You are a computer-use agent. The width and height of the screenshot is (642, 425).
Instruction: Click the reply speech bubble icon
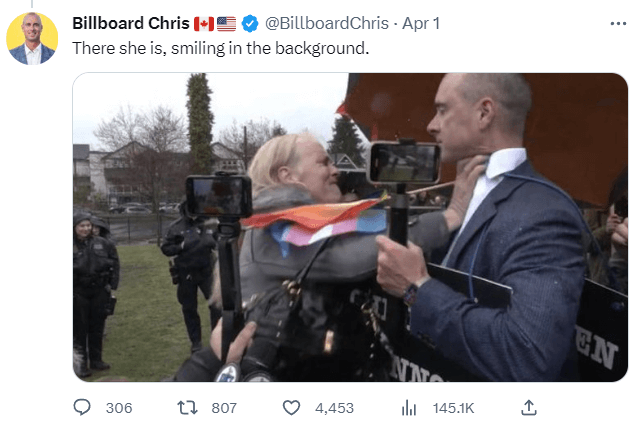pyautogui.click(x=82, y=407)
